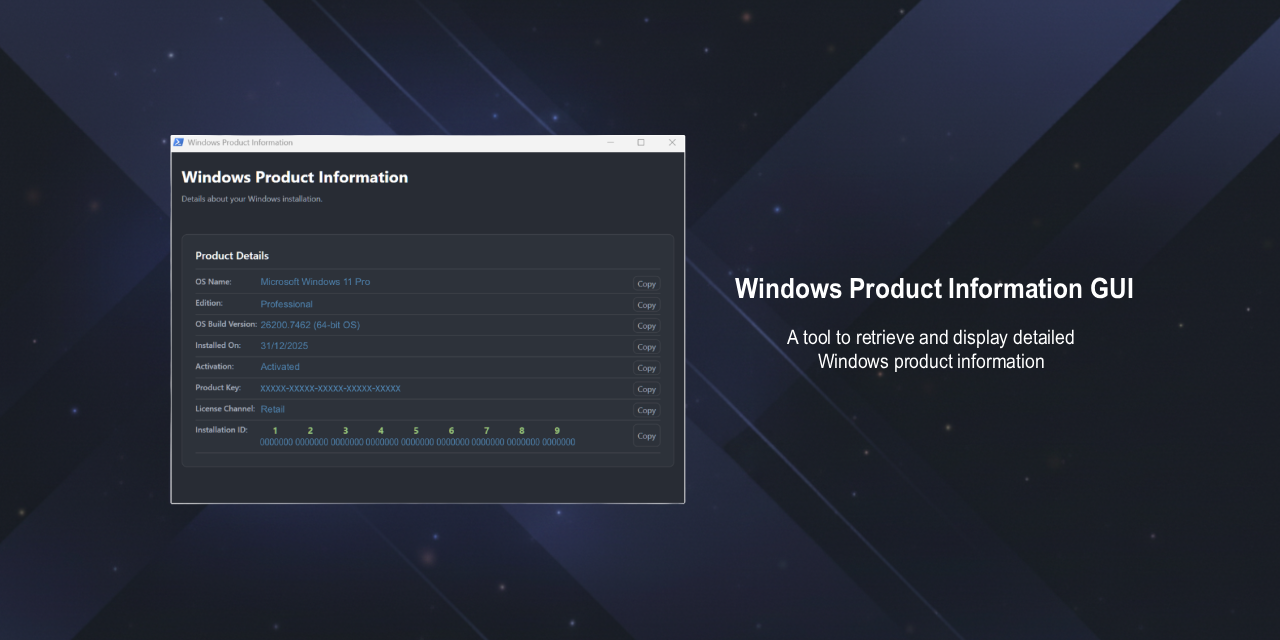The width and height of the screenshot is (1280, 640).
Task: Copy the Installation ID
Action: pos(645,435)
